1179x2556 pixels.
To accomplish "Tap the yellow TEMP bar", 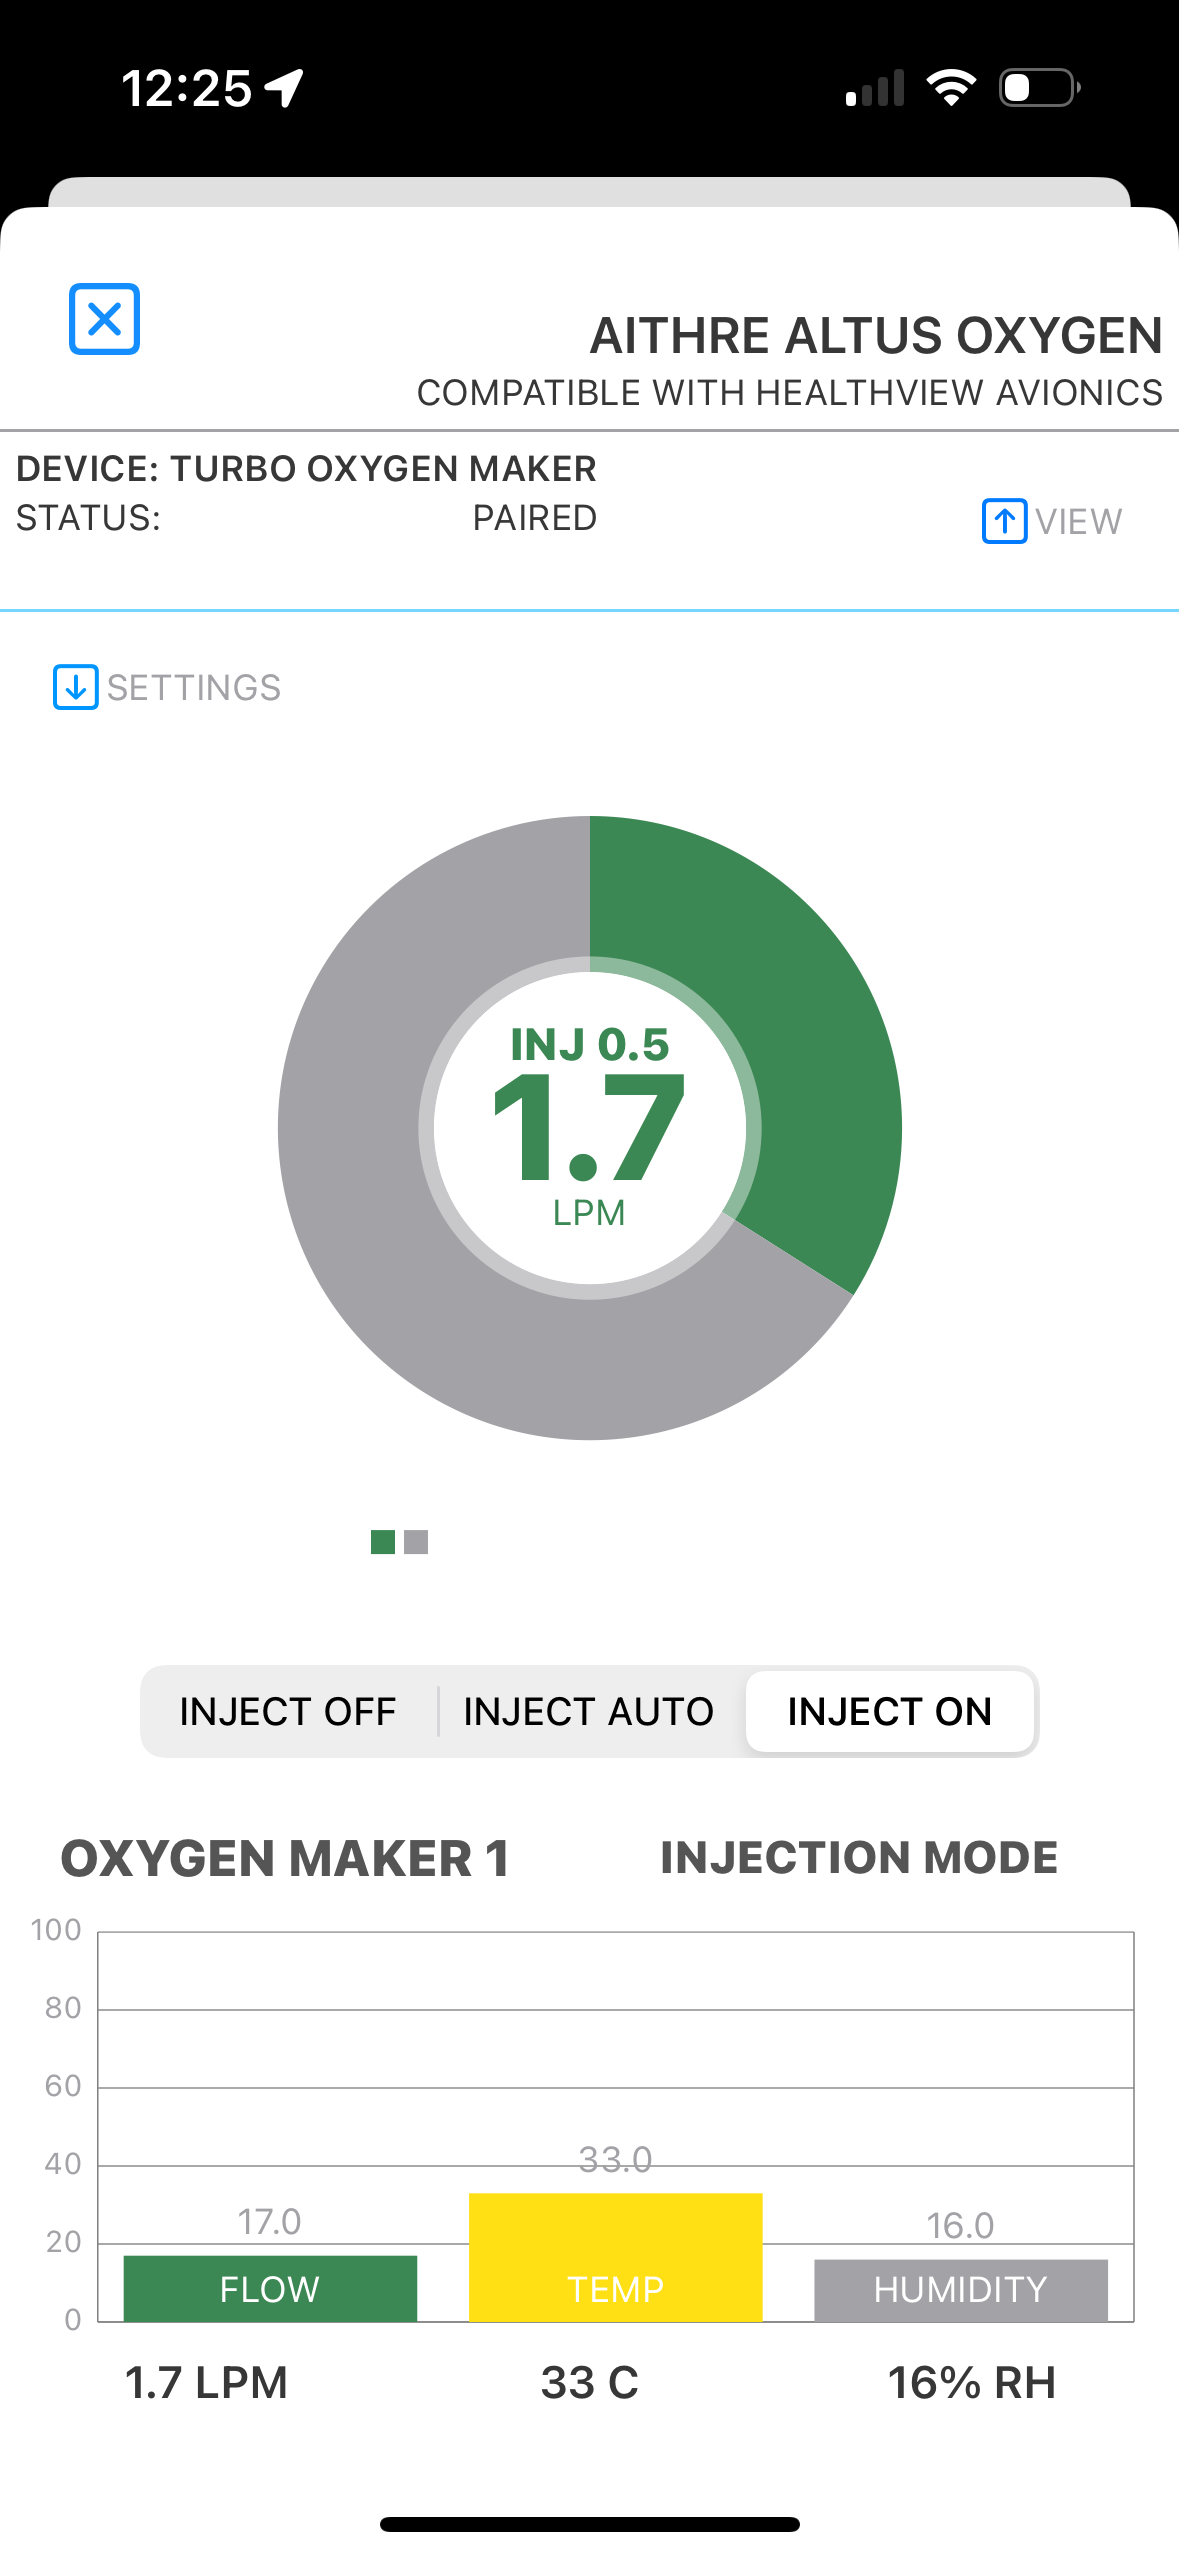I will click(x=616, y=2258).
